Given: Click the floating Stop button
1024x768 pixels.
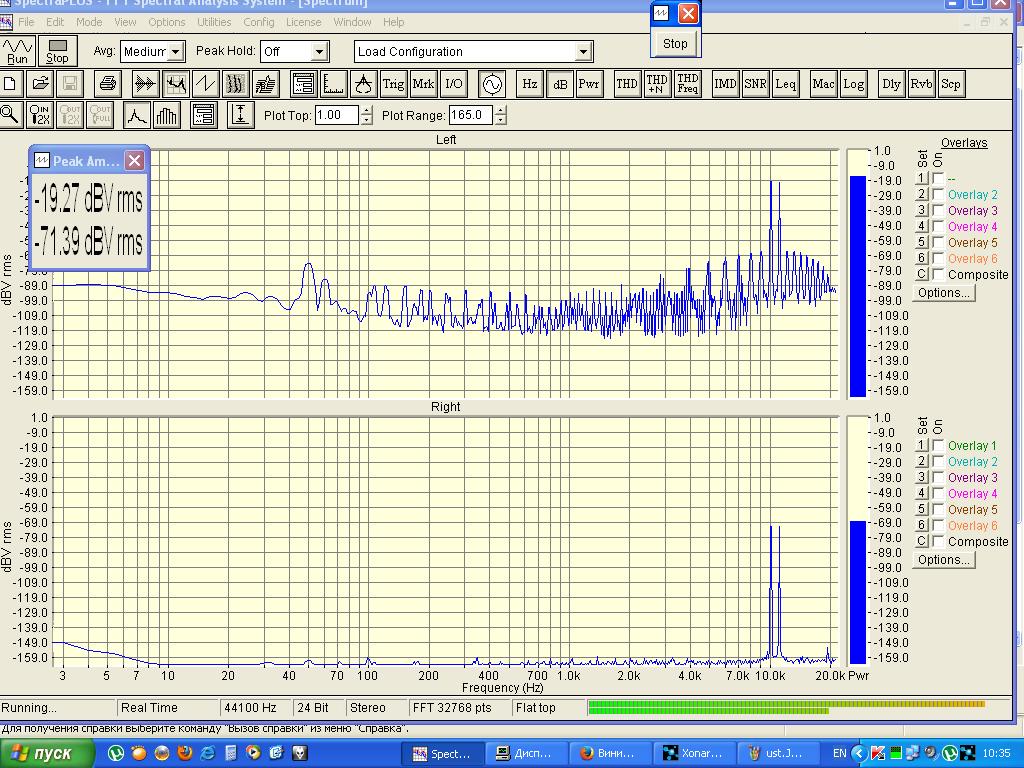Looking at the screenshot, I should click(675, 43).
